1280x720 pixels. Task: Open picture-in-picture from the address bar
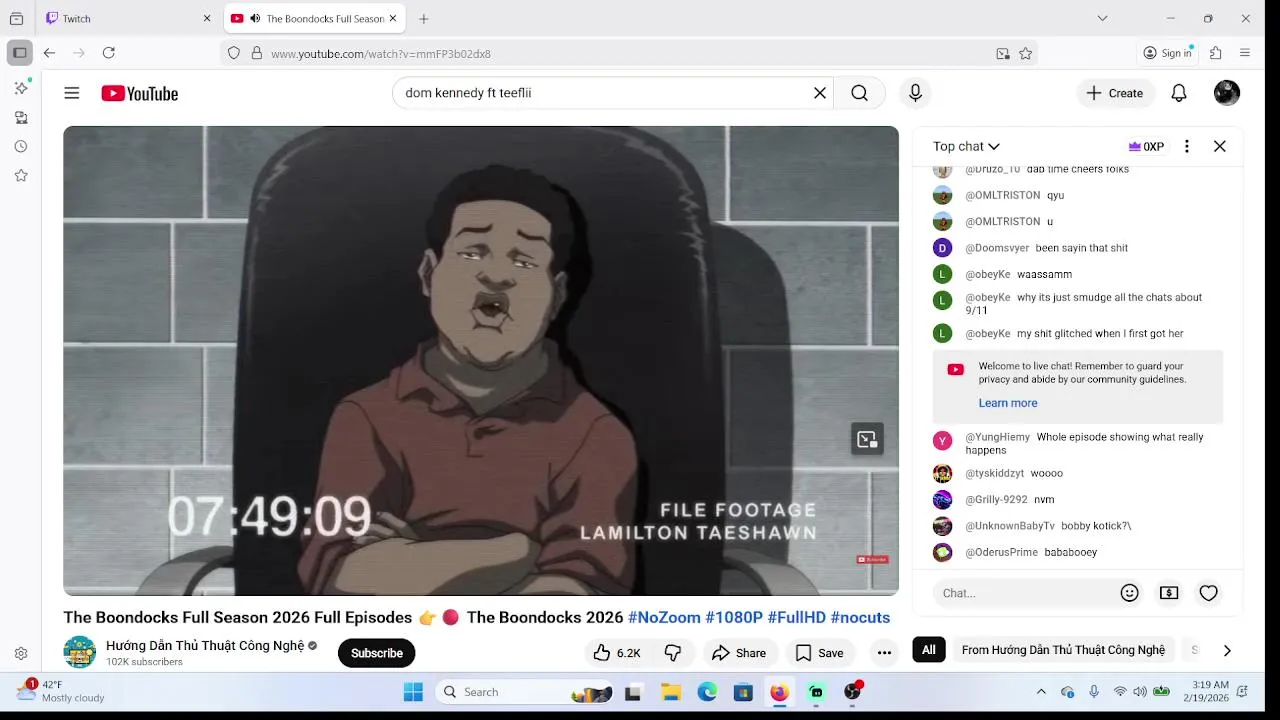click(1003, 54)
